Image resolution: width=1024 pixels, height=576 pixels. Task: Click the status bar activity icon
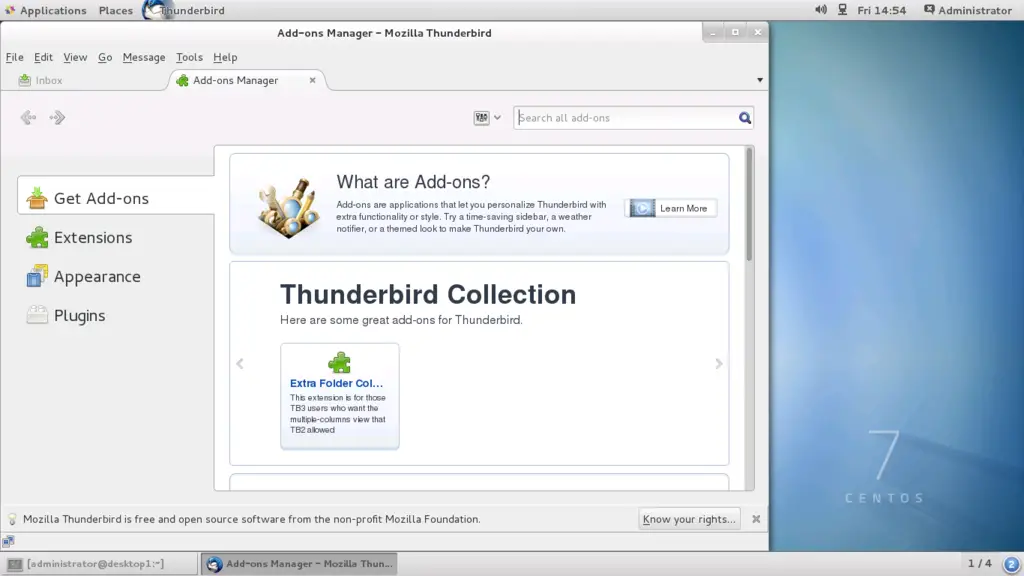click(x=8, y=541)
